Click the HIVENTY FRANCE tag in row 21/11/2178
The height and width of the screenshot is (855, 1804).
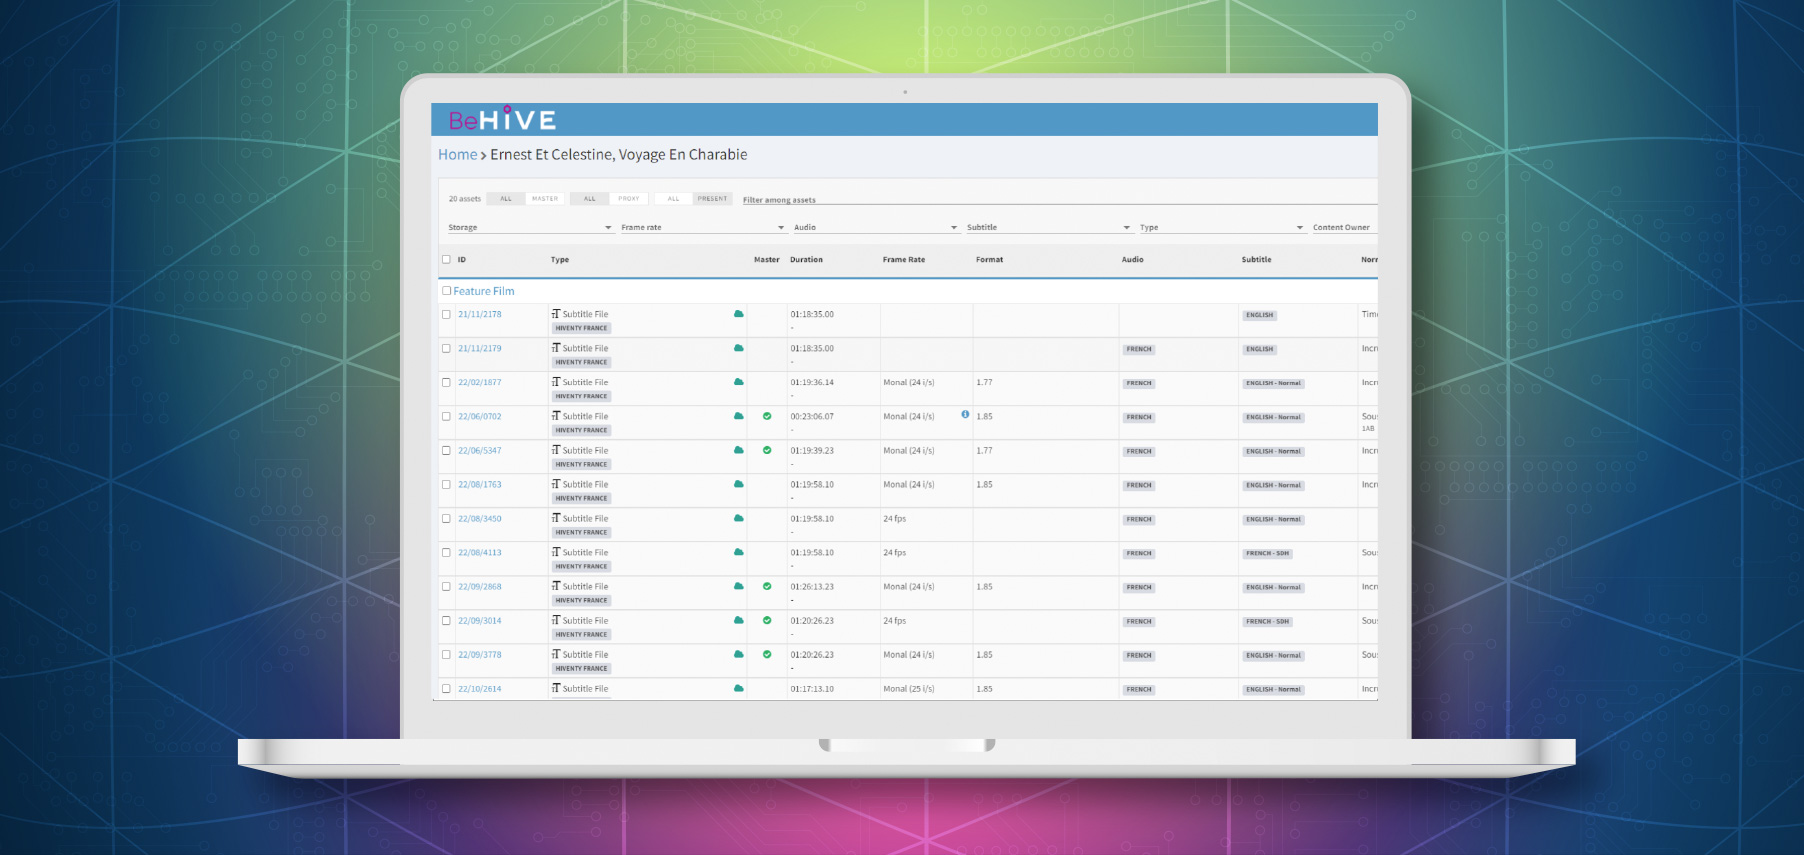coord(581,328)
